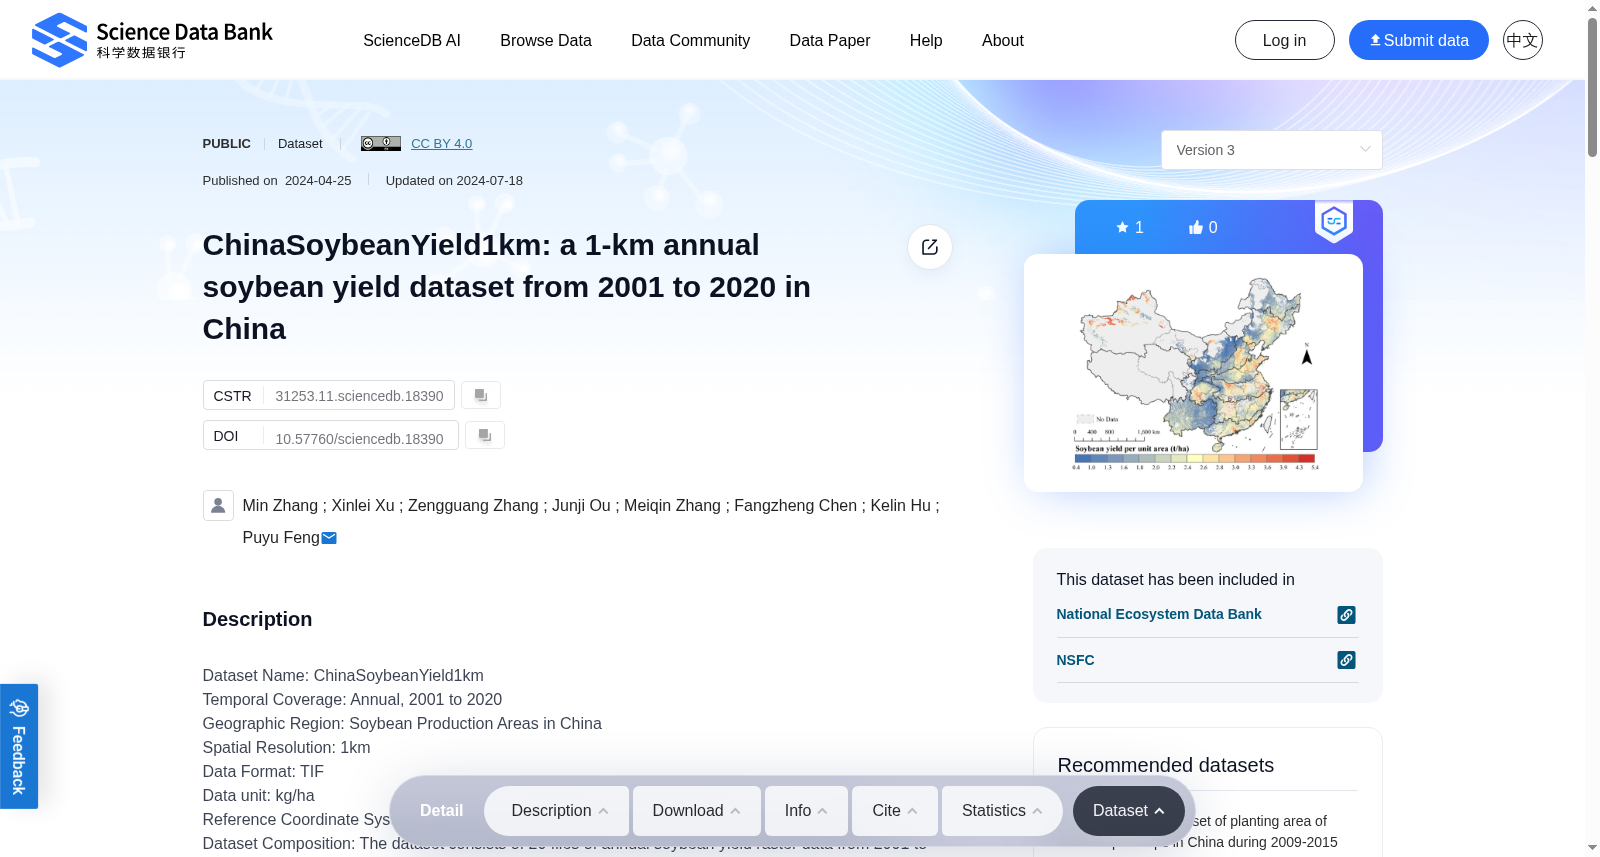Open the Data Paper menu
Image resolution: width=1600 pixels, height=857 pixels.
pos(830,40)
